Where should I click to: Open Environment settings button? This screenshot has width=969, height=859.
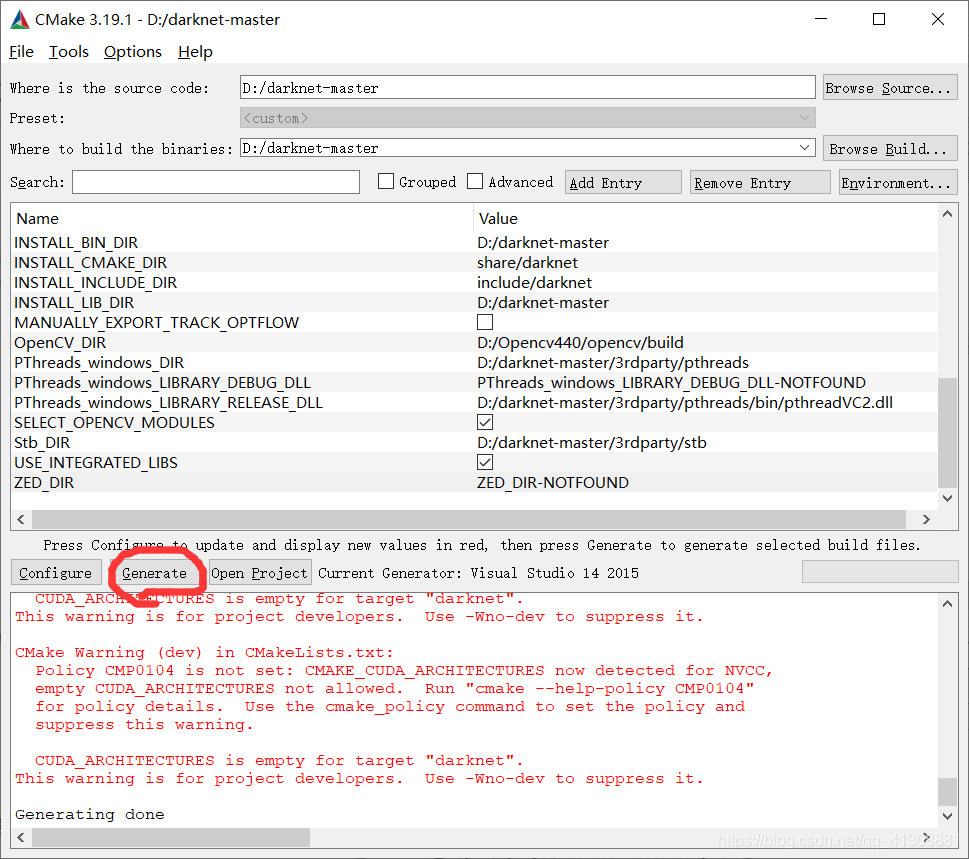[x=898, y=182]
